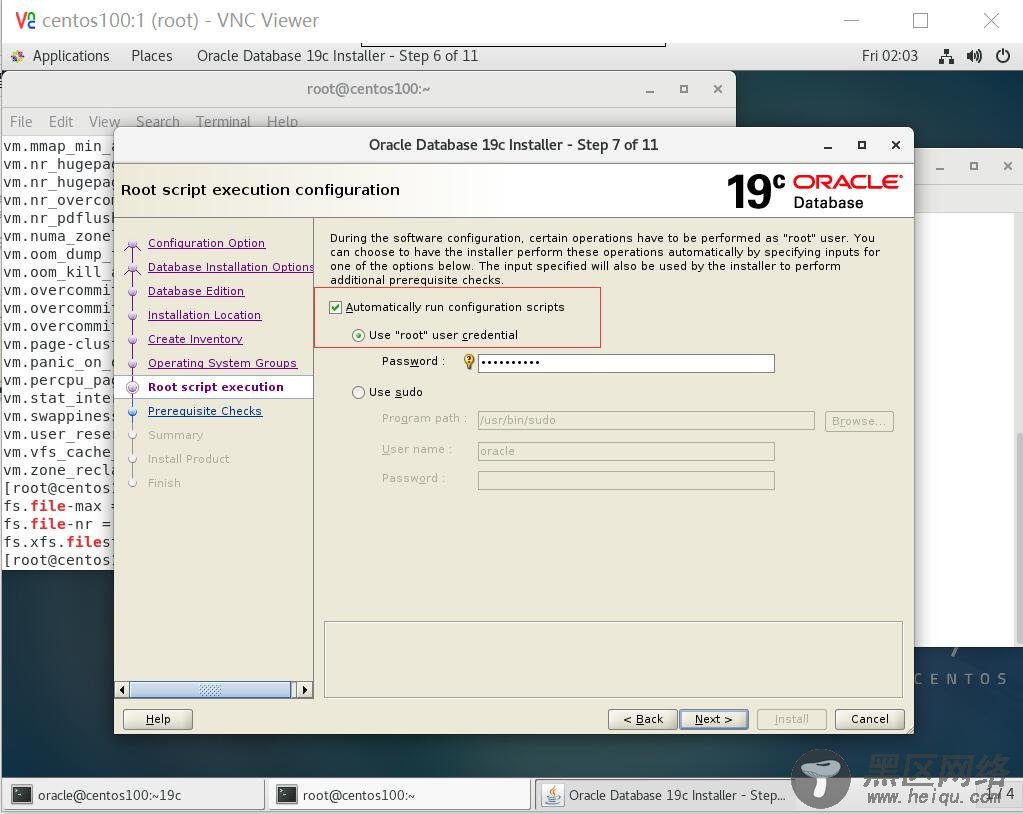Viewport: 1023px width, 814px height.
Task: Click the Root script execution step label
Action: pos(215,387)
